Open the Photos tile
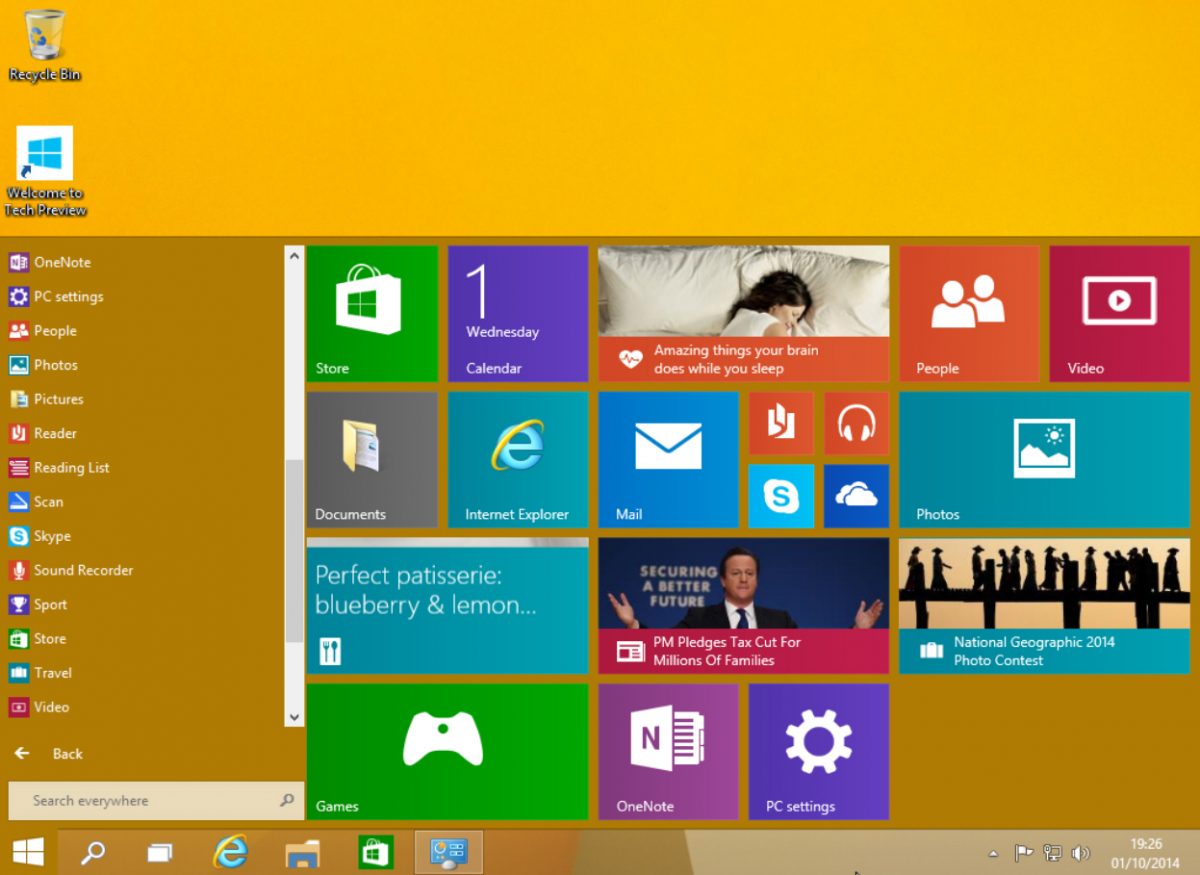 click(1043, 459)
